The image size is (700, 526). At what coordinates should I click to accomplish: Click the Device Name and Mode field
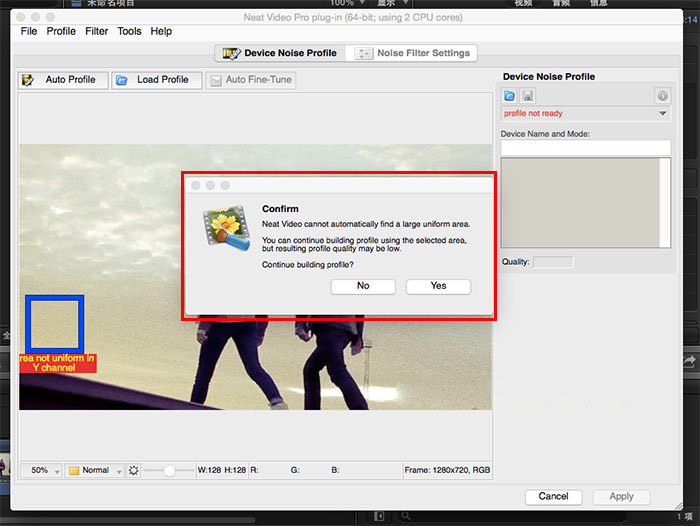tap(585, 148)
